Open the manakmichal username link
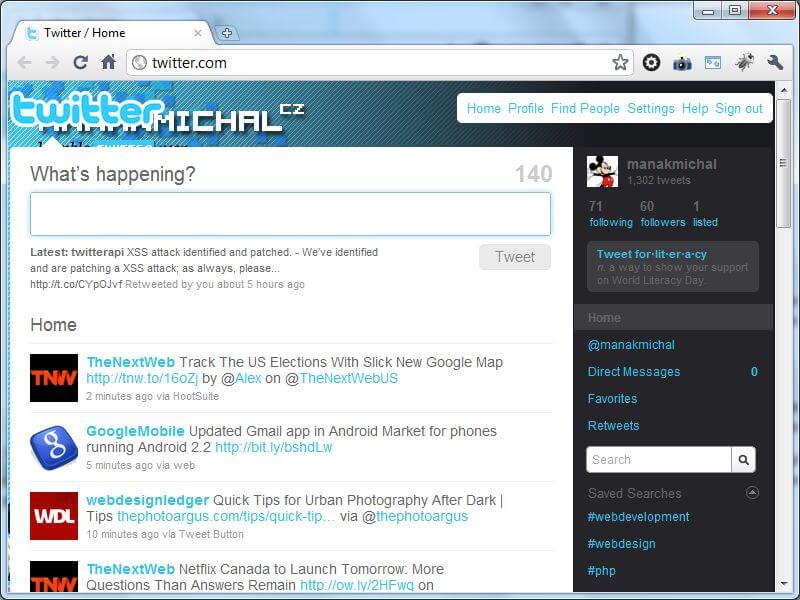The height and width of the screenshot is (600, 800). click(671, 164)
